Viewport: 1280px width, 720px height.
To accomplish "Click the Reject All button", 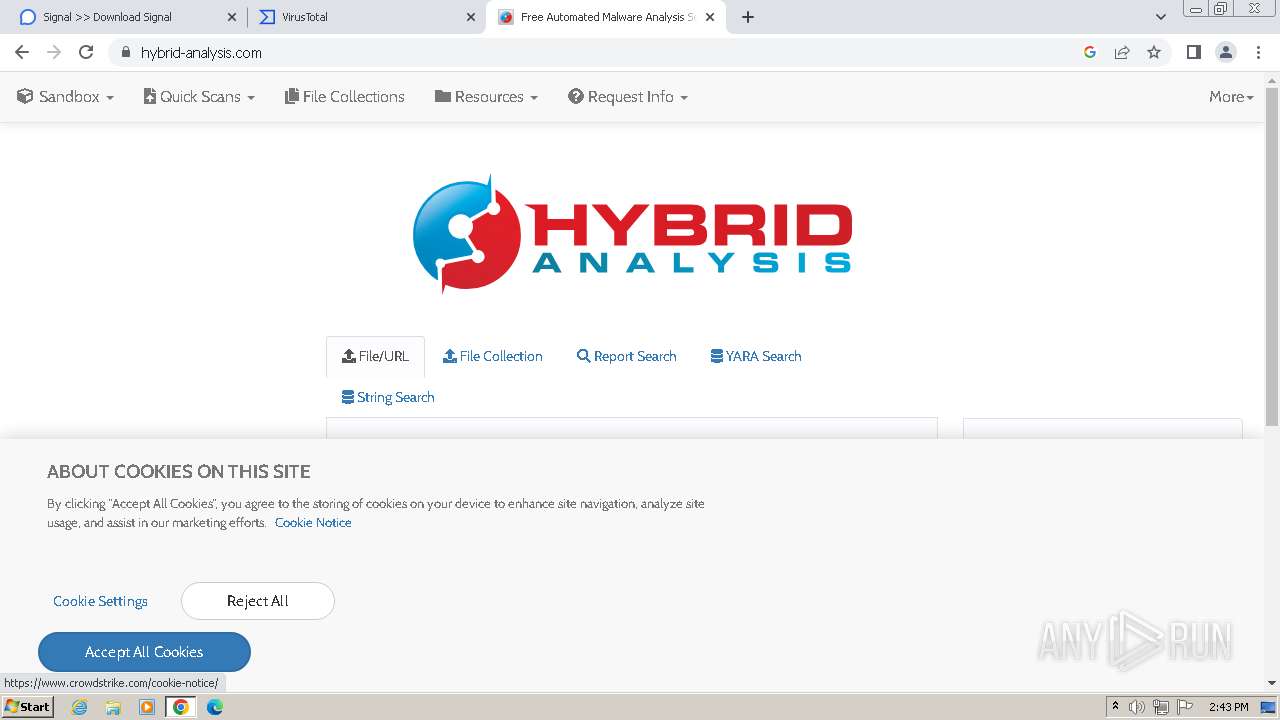I will [x=258, y=601].
